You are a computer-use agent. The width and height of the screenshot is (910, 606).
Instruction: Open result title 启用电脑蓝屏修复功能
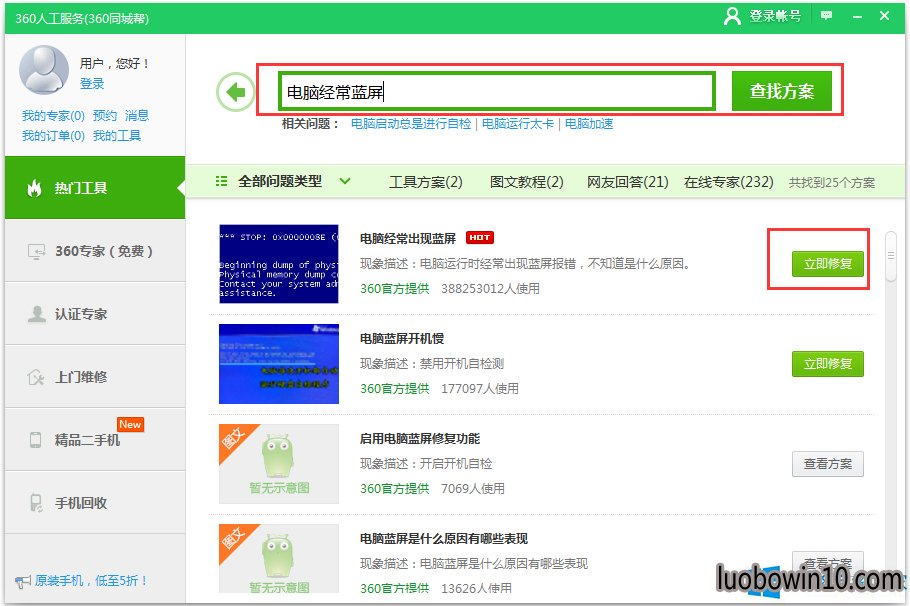420,438
